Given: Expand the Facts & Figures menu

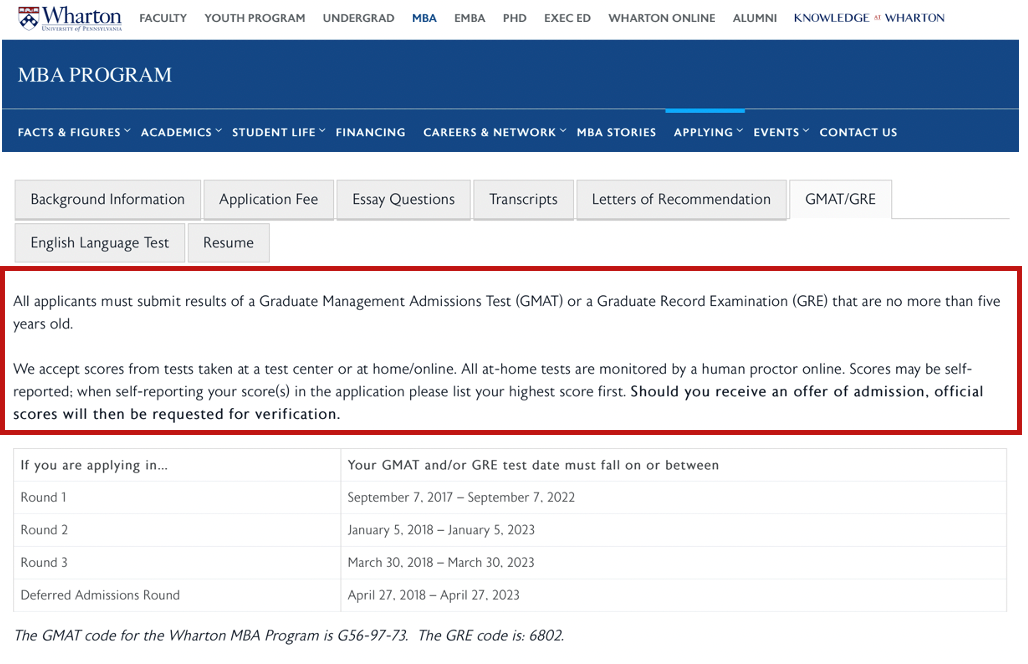Looking at the screenshot, I should (x=74, y=132).
